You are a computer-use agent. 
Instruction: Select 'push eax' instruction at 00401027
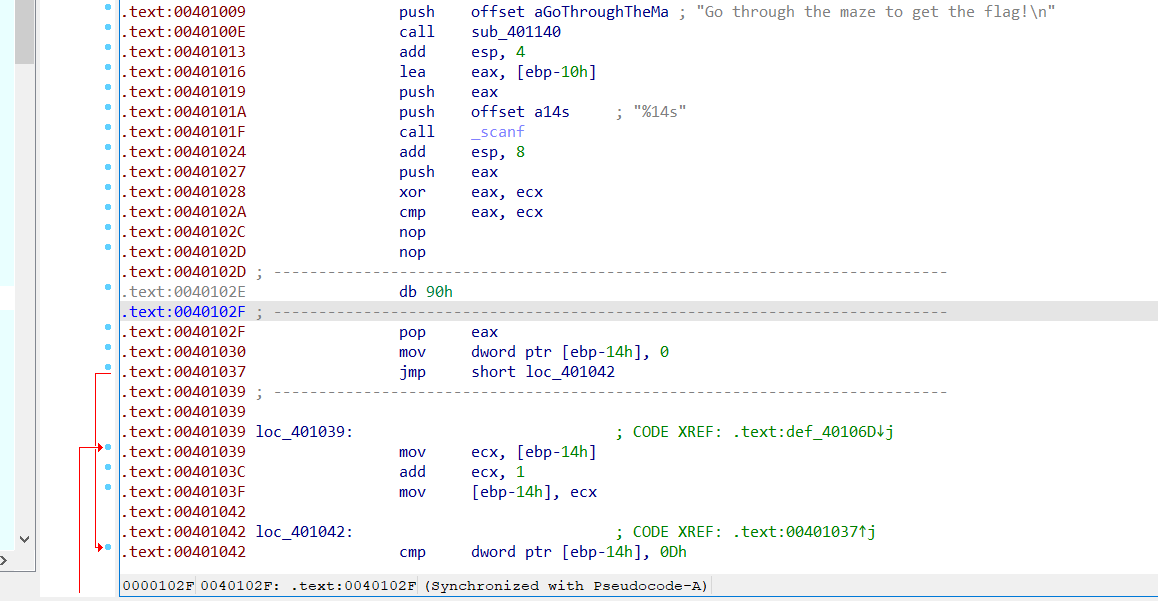pyautogui.click(x=448, y=171)
